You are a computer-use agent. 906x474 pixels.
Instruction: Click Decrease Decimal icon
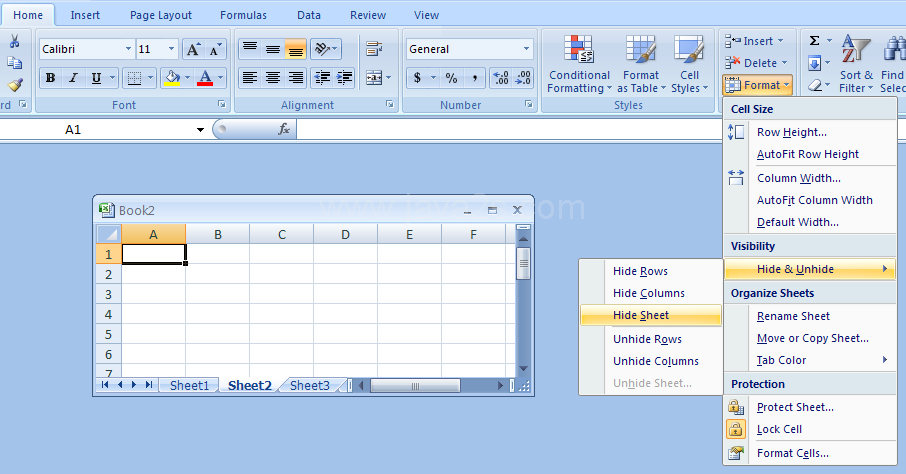click(523, 77)
